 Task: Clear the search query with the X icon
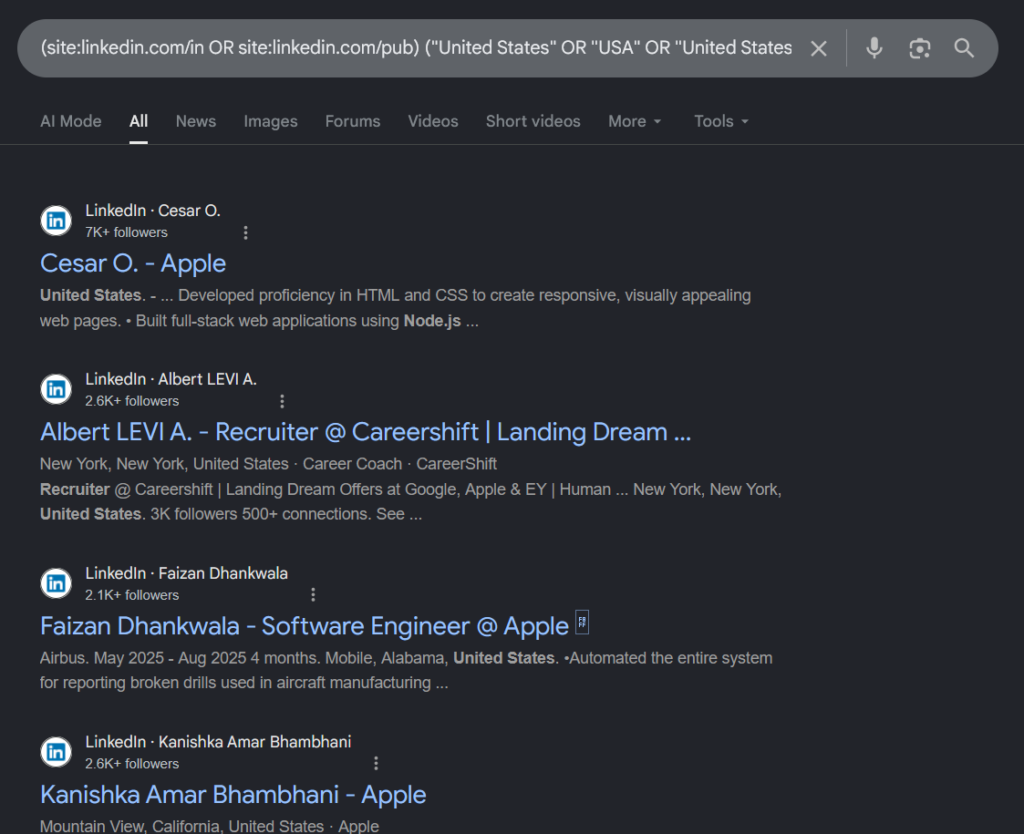point(818,48)
